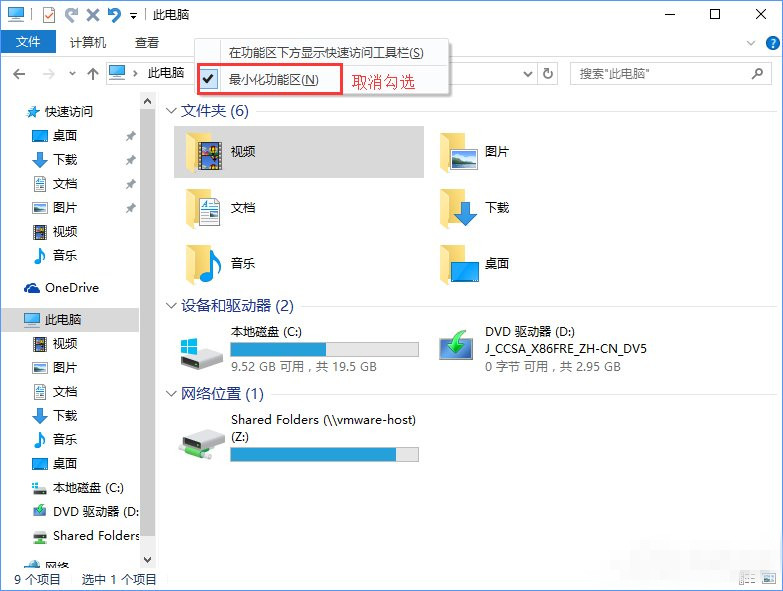The image size is (783, 591).
Task: Select the 音乐 folder icon in main pane
Action: 203,264
